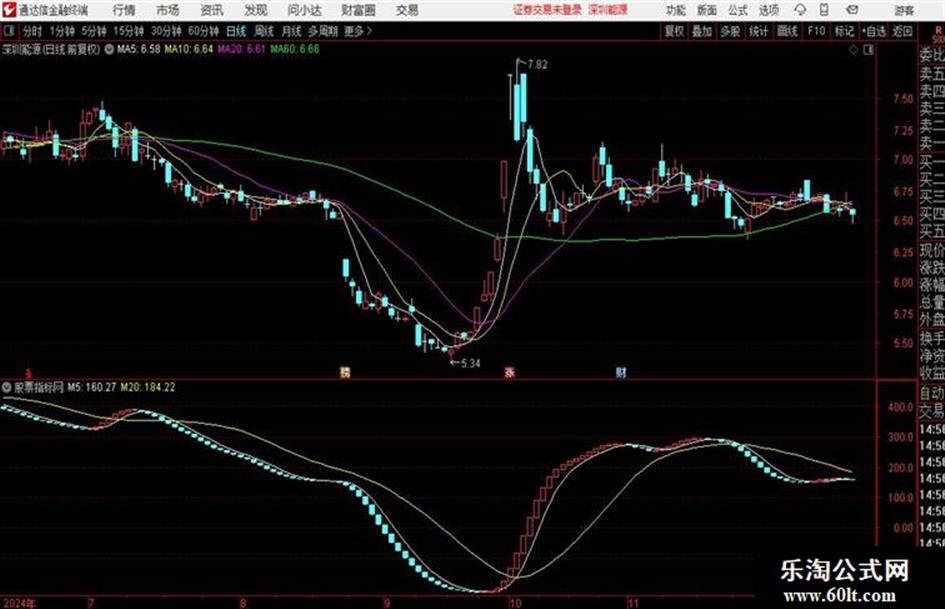This screenshot has width=945, height=609.
Task: Expand the 更多 > periods list
Action: pos(358,31)
